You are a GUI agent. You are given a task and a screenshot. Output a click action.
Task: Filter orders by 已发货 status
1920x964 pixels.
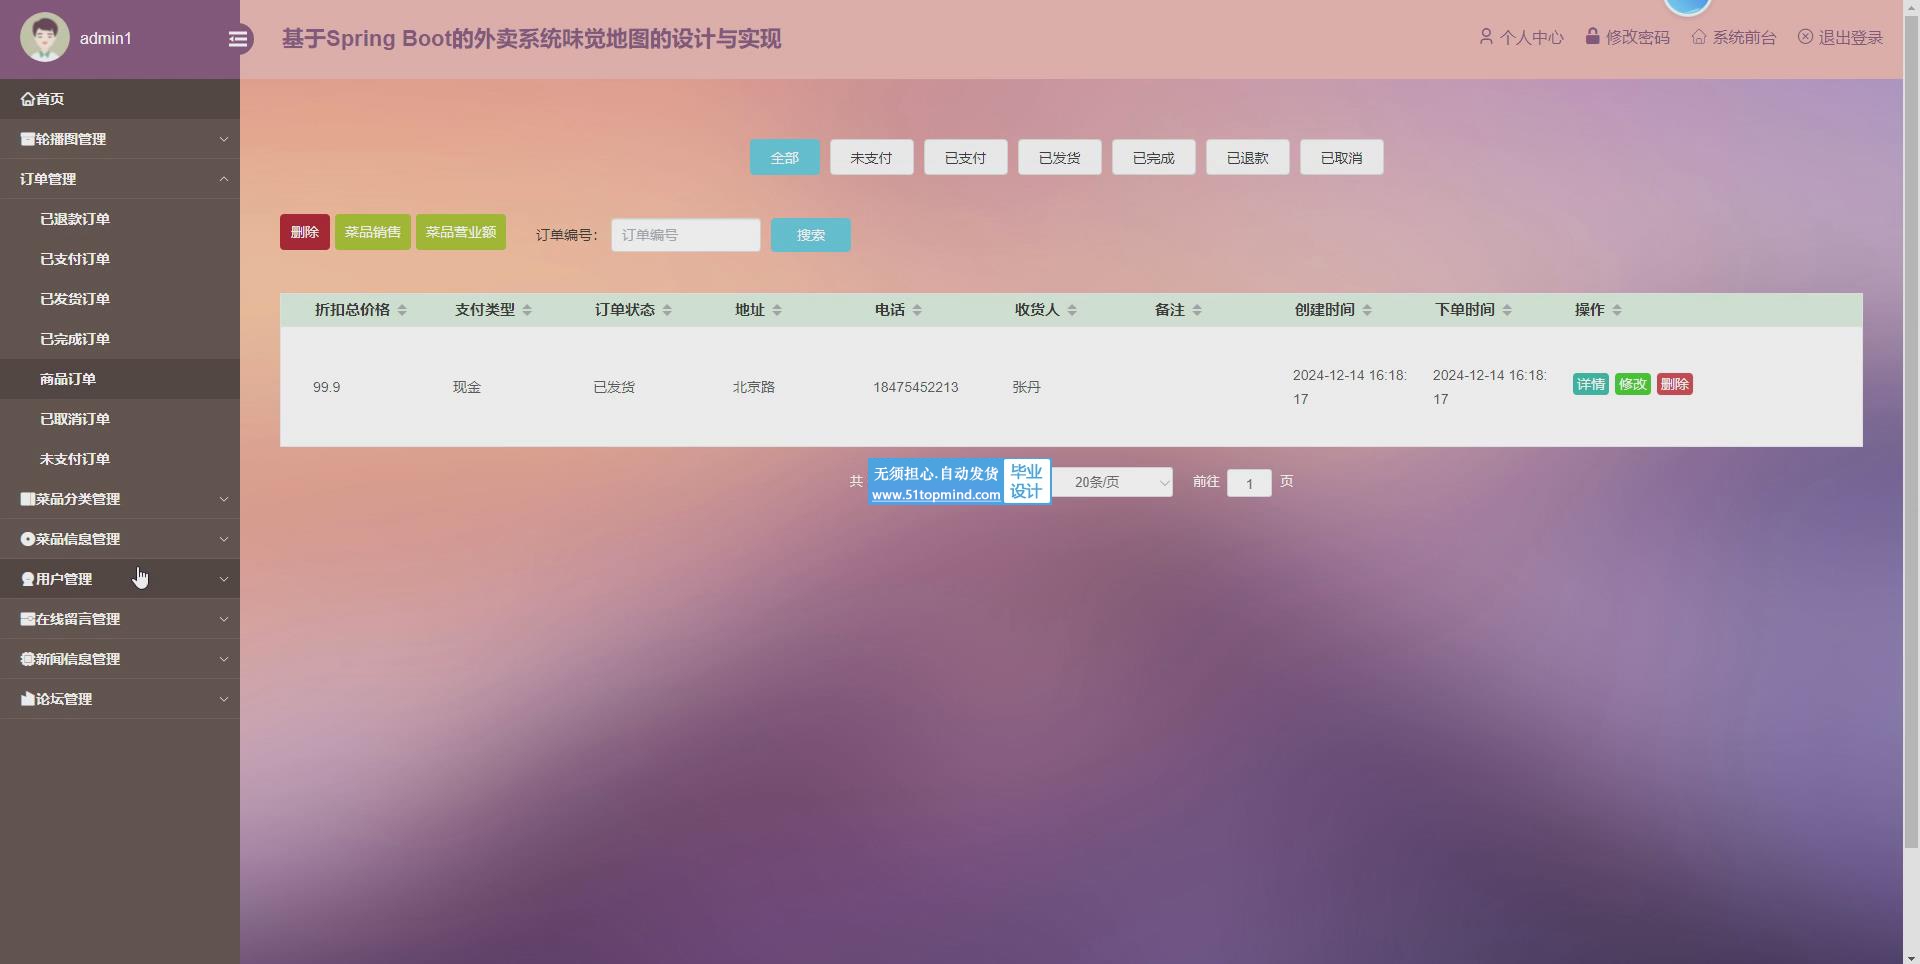pos(1059,158)
